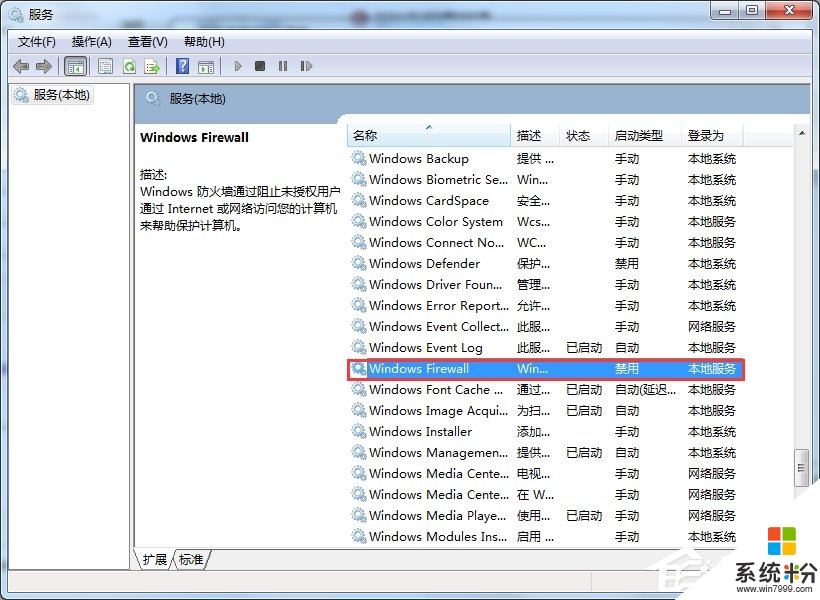The height and width of the screenshot is (600, 820).
Task: Sort by the 启动类型 column header
Action: (645, 135)
